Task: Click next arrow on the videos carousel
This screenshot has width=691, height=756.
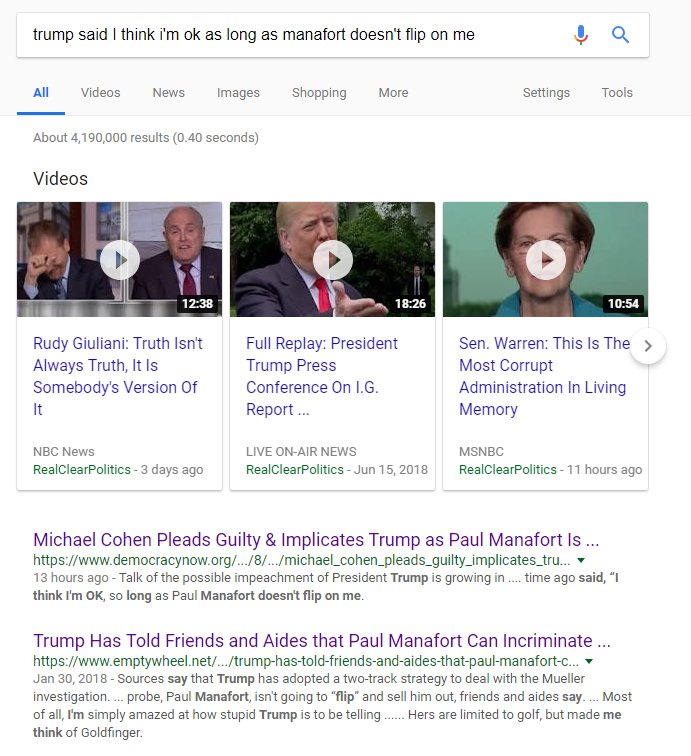Action: (648, 346)
